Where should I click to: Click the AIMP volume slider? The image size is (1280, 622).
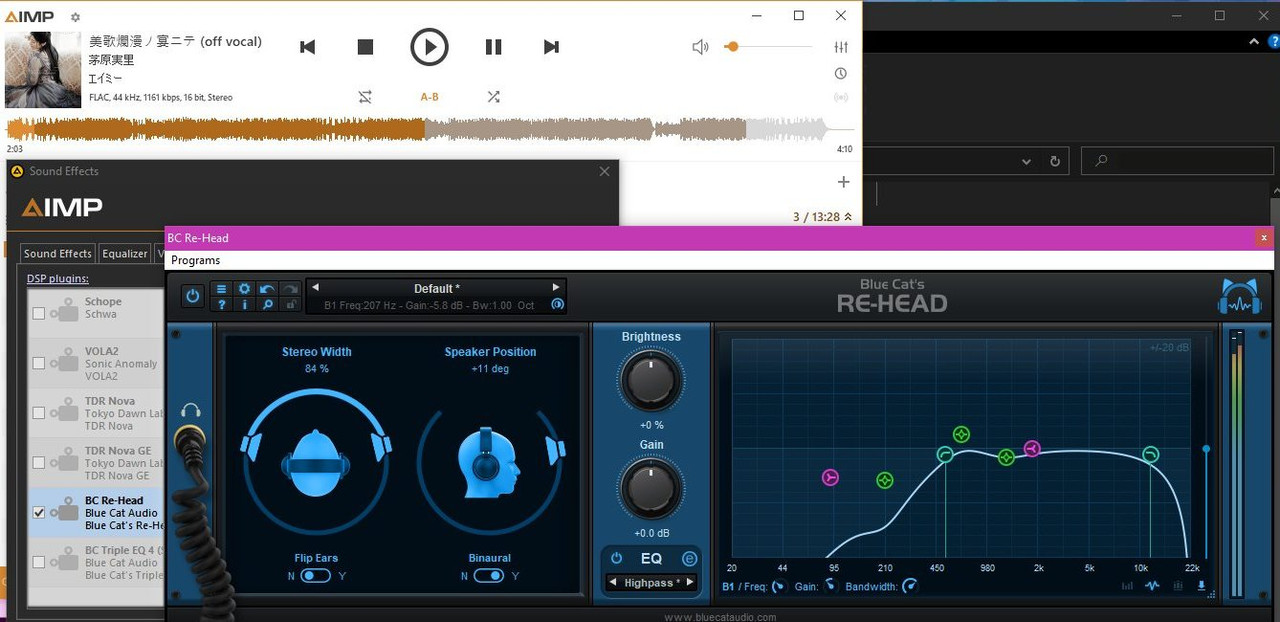[768, 47]
